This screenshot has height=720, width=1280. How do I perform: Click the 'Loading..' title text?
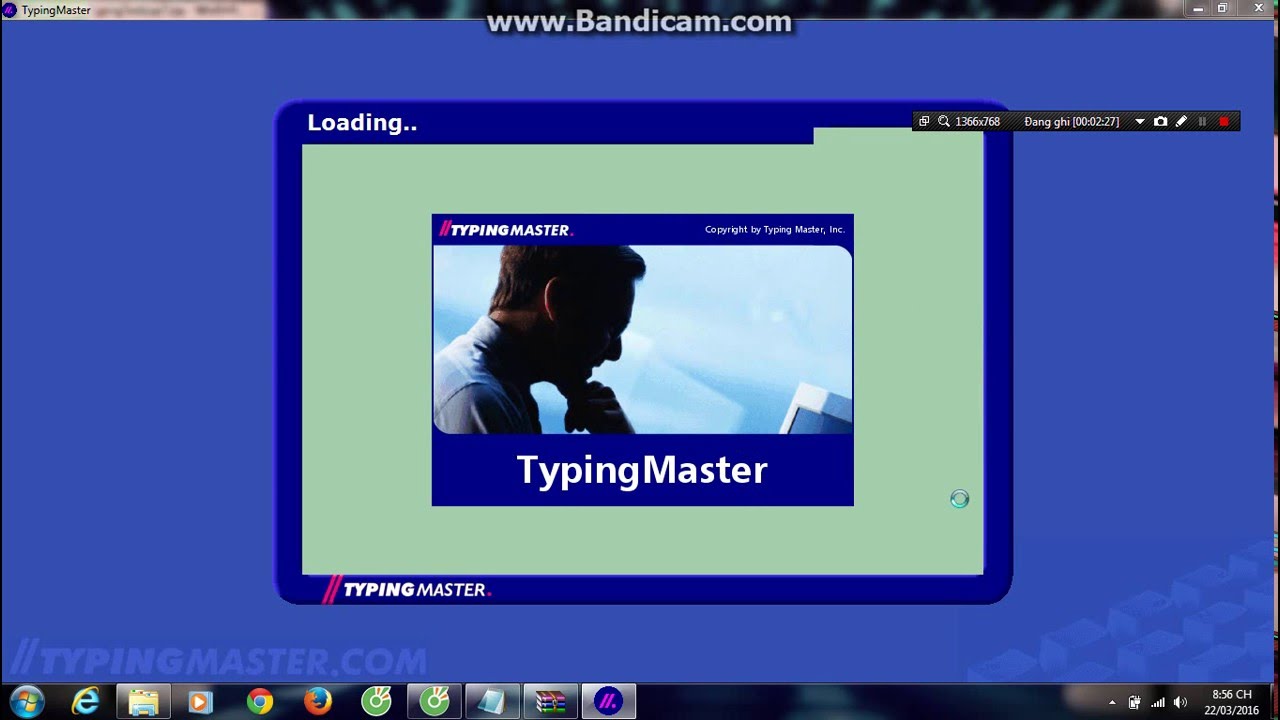pyautogui.click(x=362, y=123)
